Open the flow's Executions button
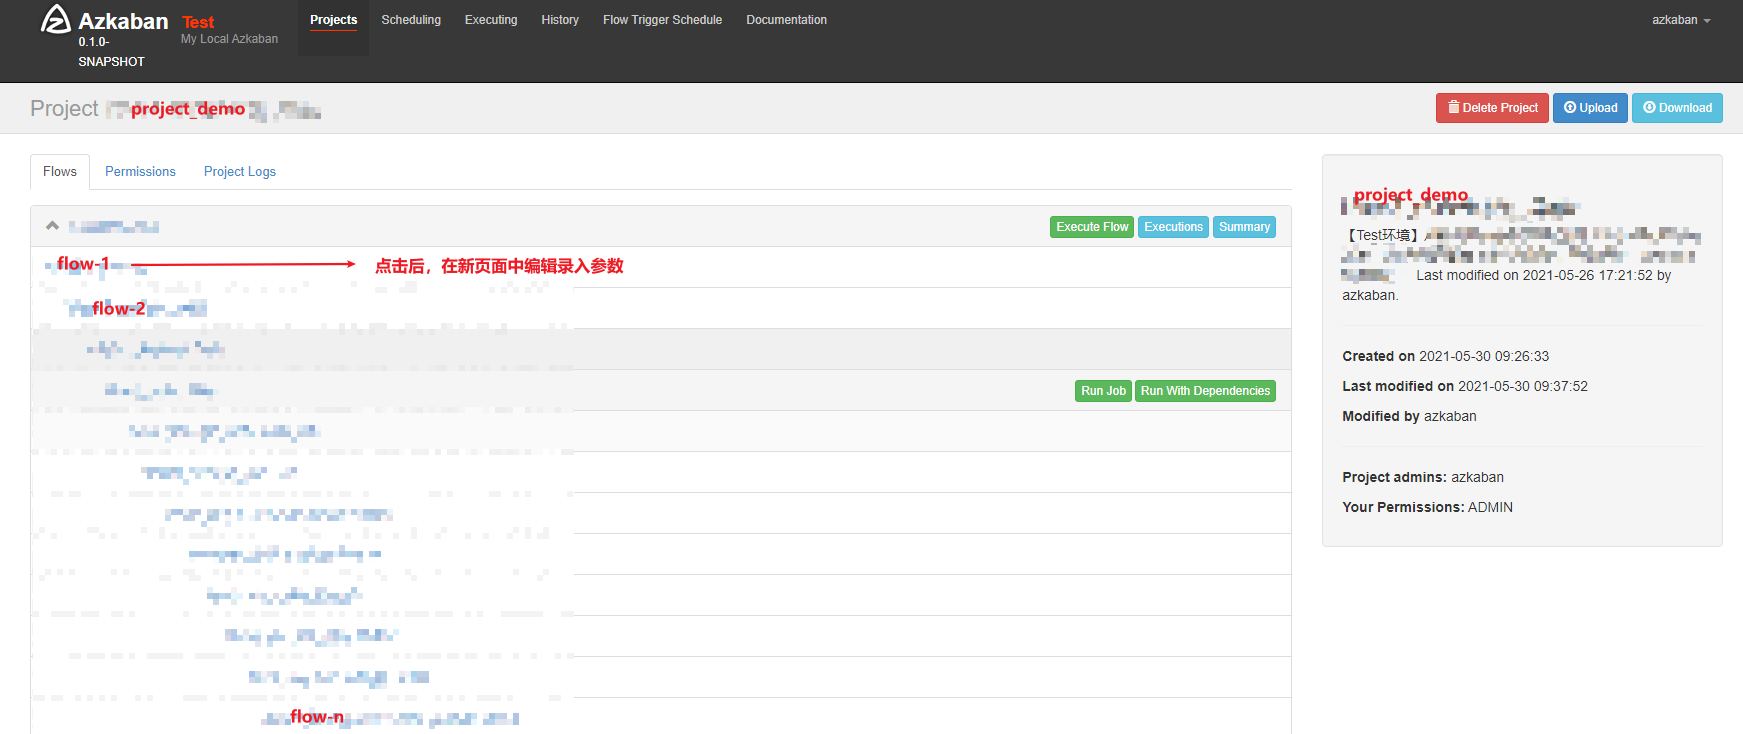Viewport: 1743px width, 734px height. (x=1173, y=227)
